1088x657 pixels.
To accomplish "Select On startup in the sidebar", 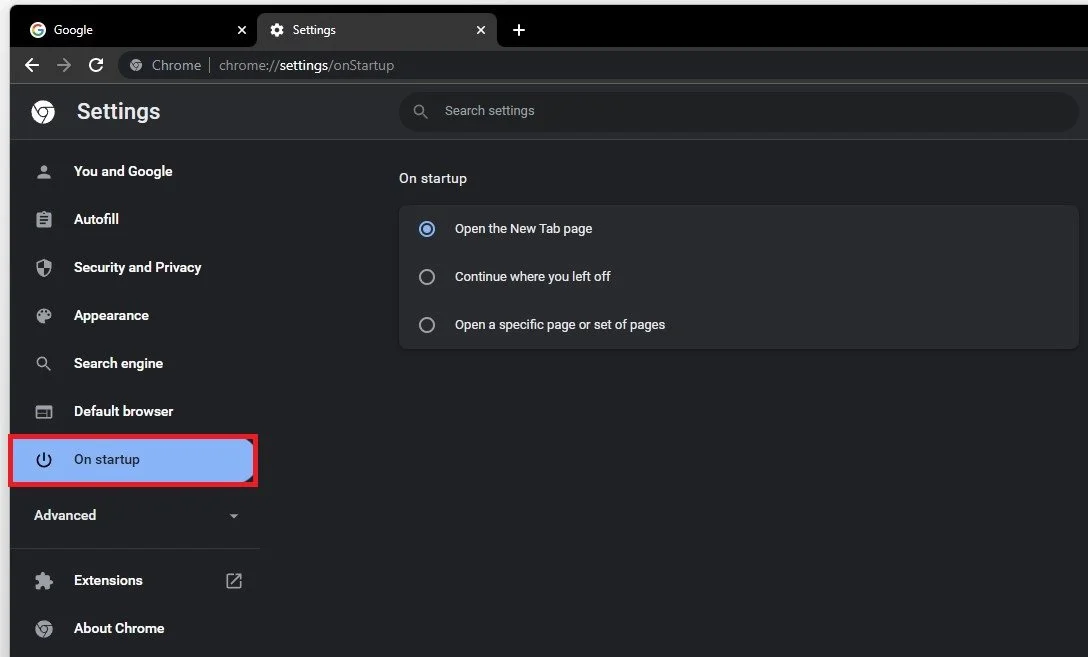I will (x=133, y=460).
